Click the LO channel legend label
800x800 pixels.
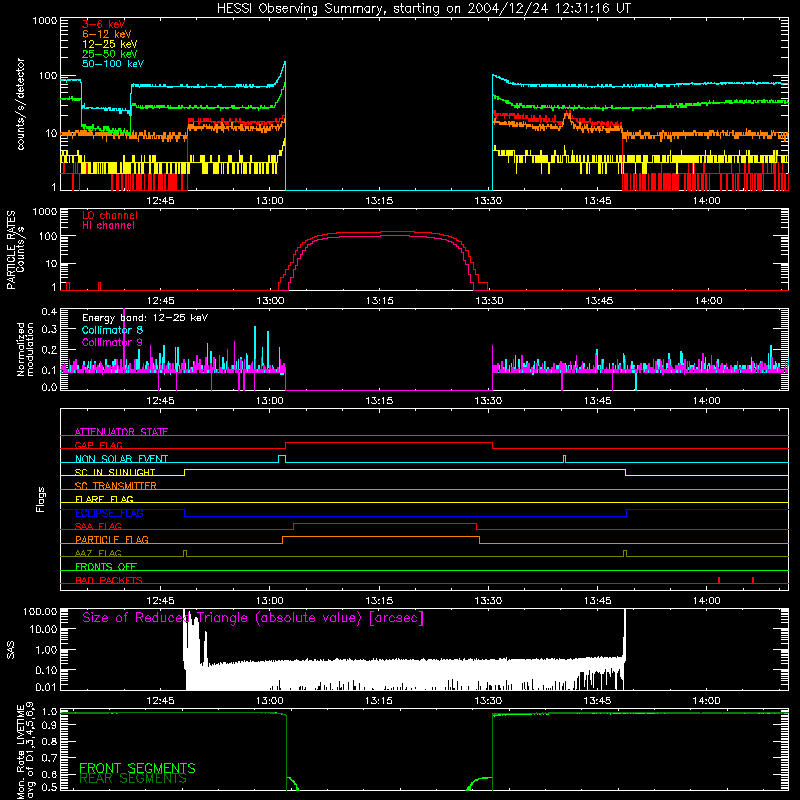point(110,215)
